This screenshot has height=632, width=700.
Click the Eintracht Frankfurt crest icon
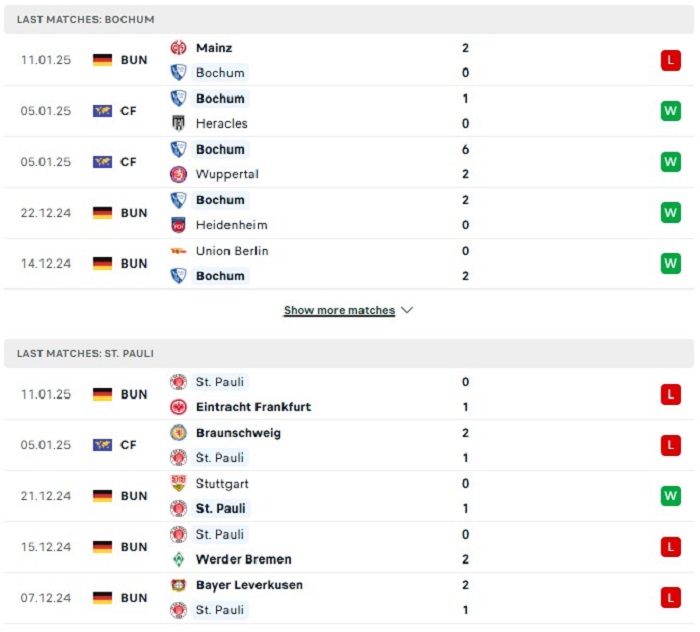[178, 407]
